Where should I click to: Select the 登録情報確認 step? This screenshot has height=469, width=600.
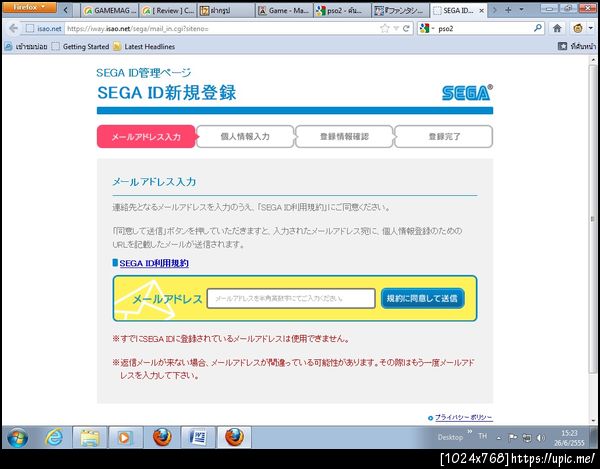coord(344,137)
